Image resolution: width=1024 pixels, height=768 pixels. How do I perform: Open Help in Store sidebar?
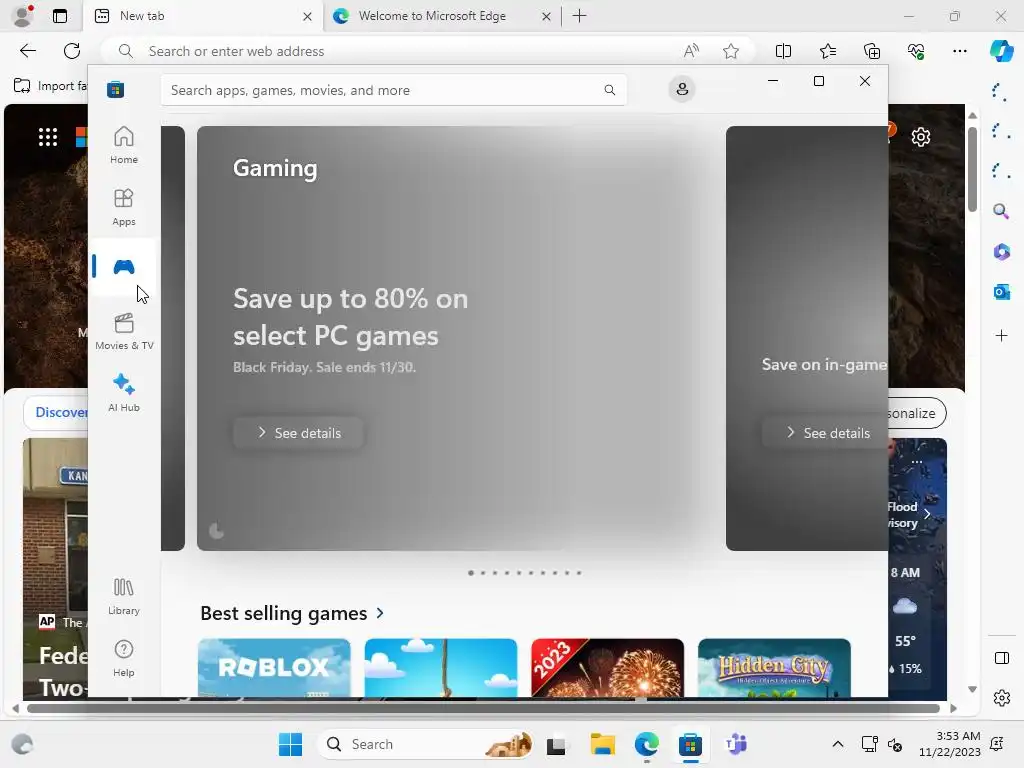(123, 658)
